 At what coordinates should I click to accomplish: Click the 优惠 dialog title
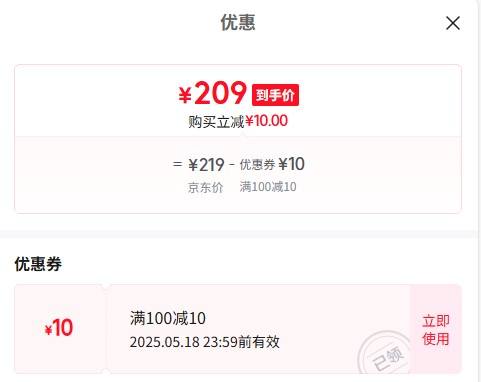238,23
